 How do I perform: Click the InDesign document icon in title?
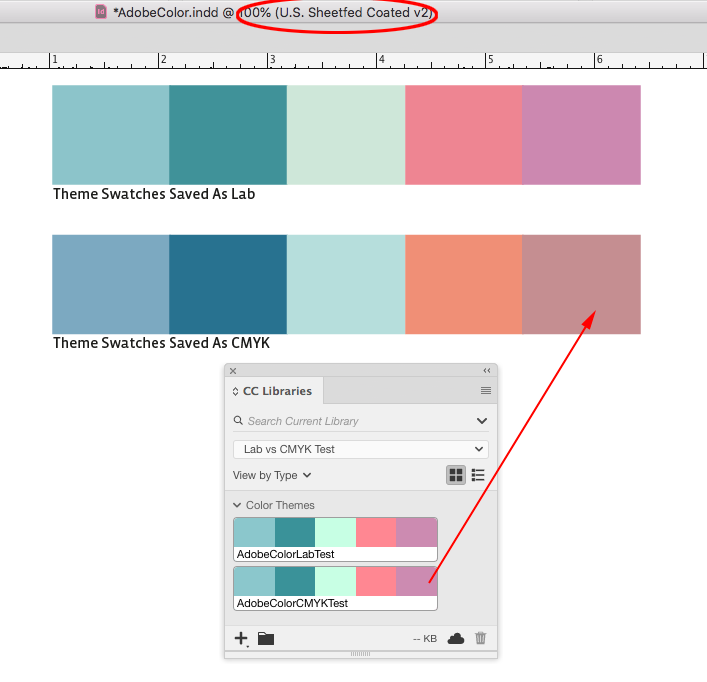click(x=101, y=12)
